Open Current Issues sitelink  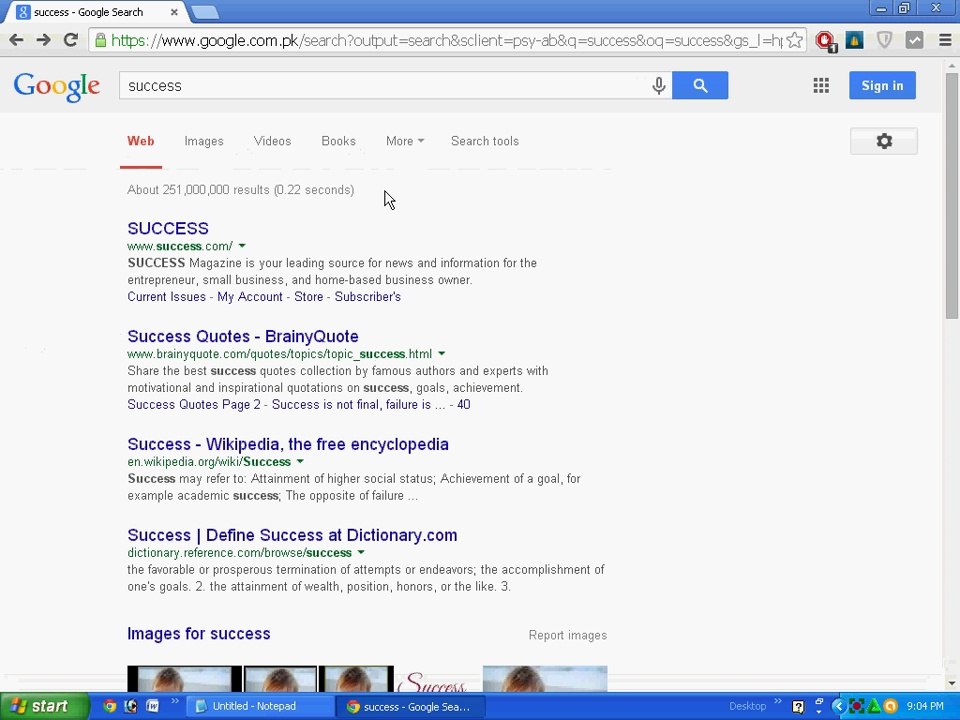pyautogui.click(x=167, y=297)
